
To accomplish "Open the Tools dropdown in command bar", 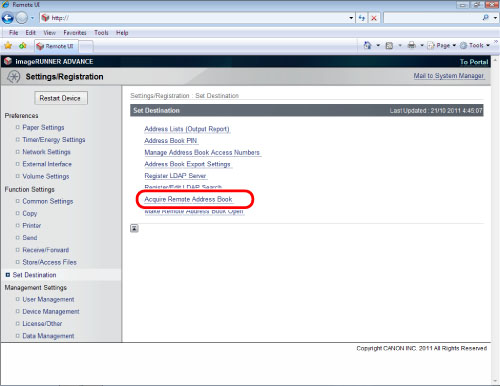I will pyautogui.click(x=475, y=45).
